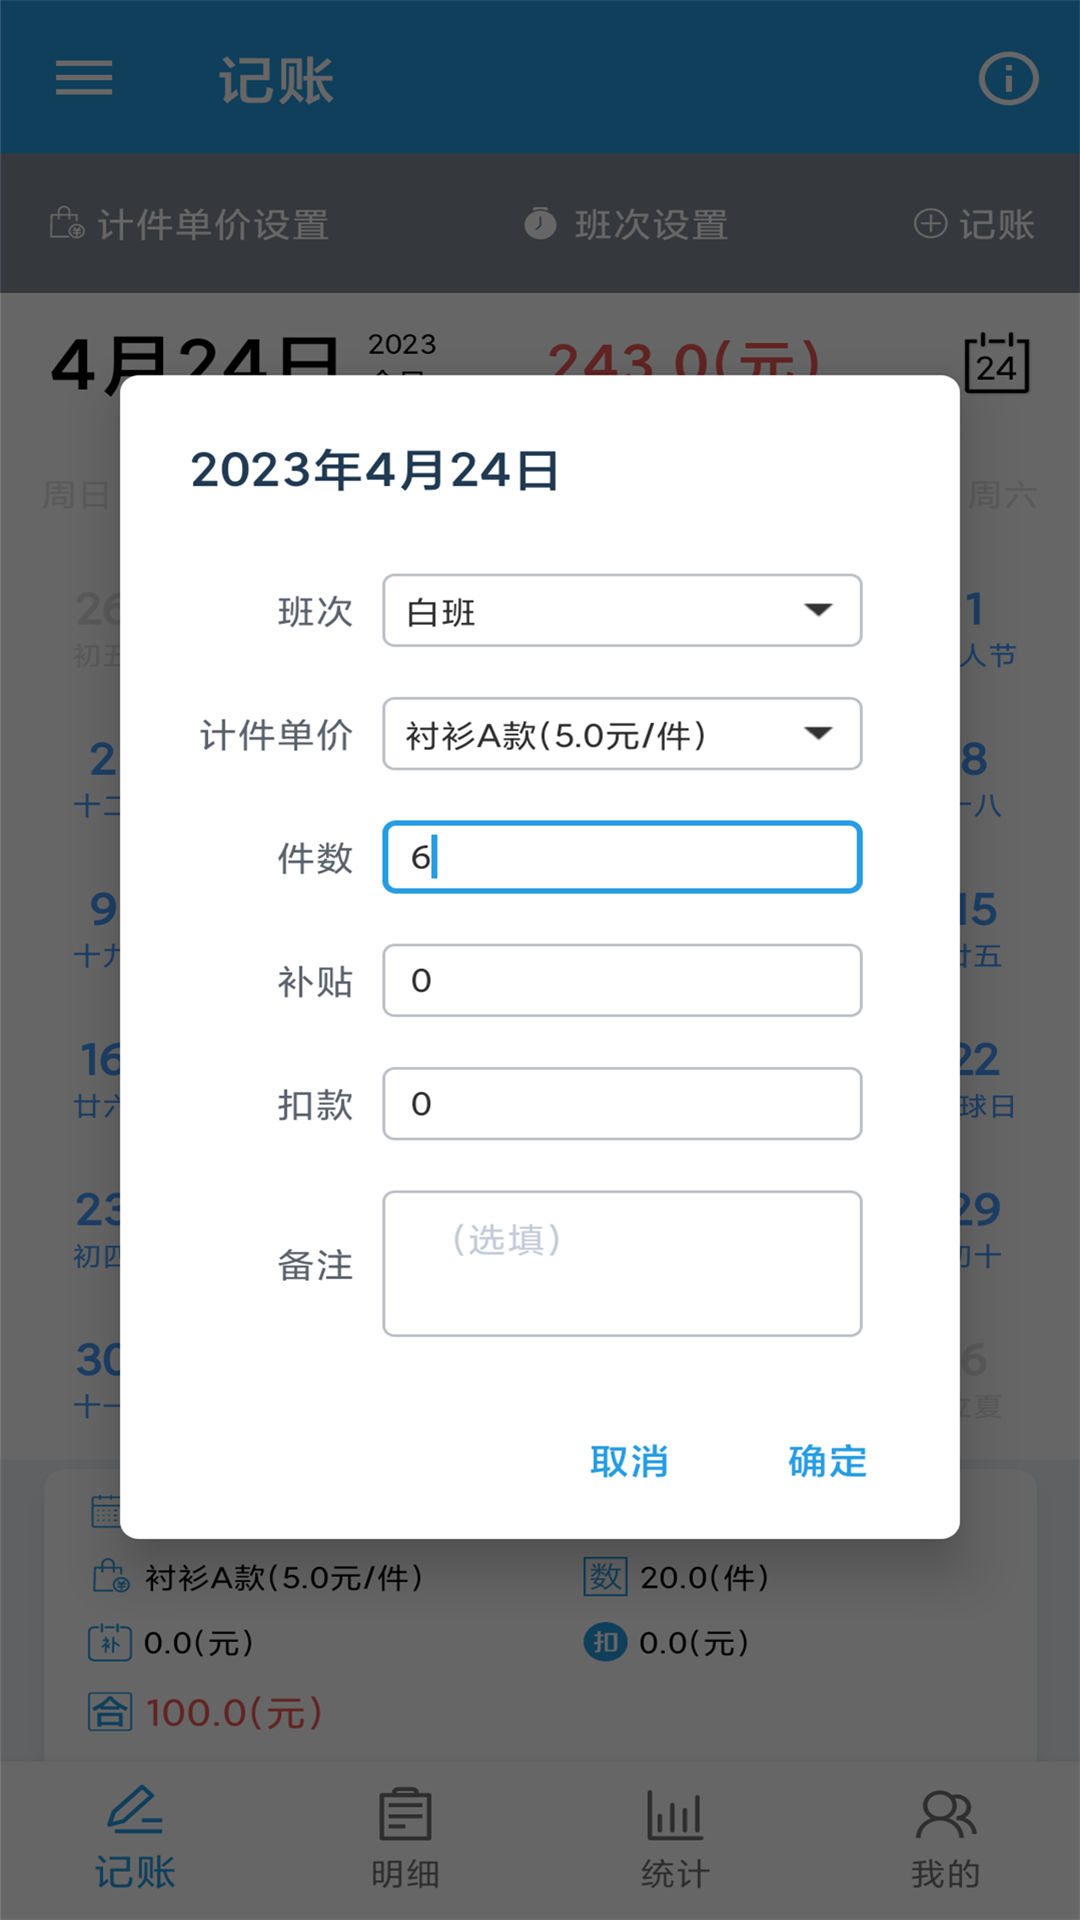Open the 班次 shift dropdown showing 白班

pos(620,611)
